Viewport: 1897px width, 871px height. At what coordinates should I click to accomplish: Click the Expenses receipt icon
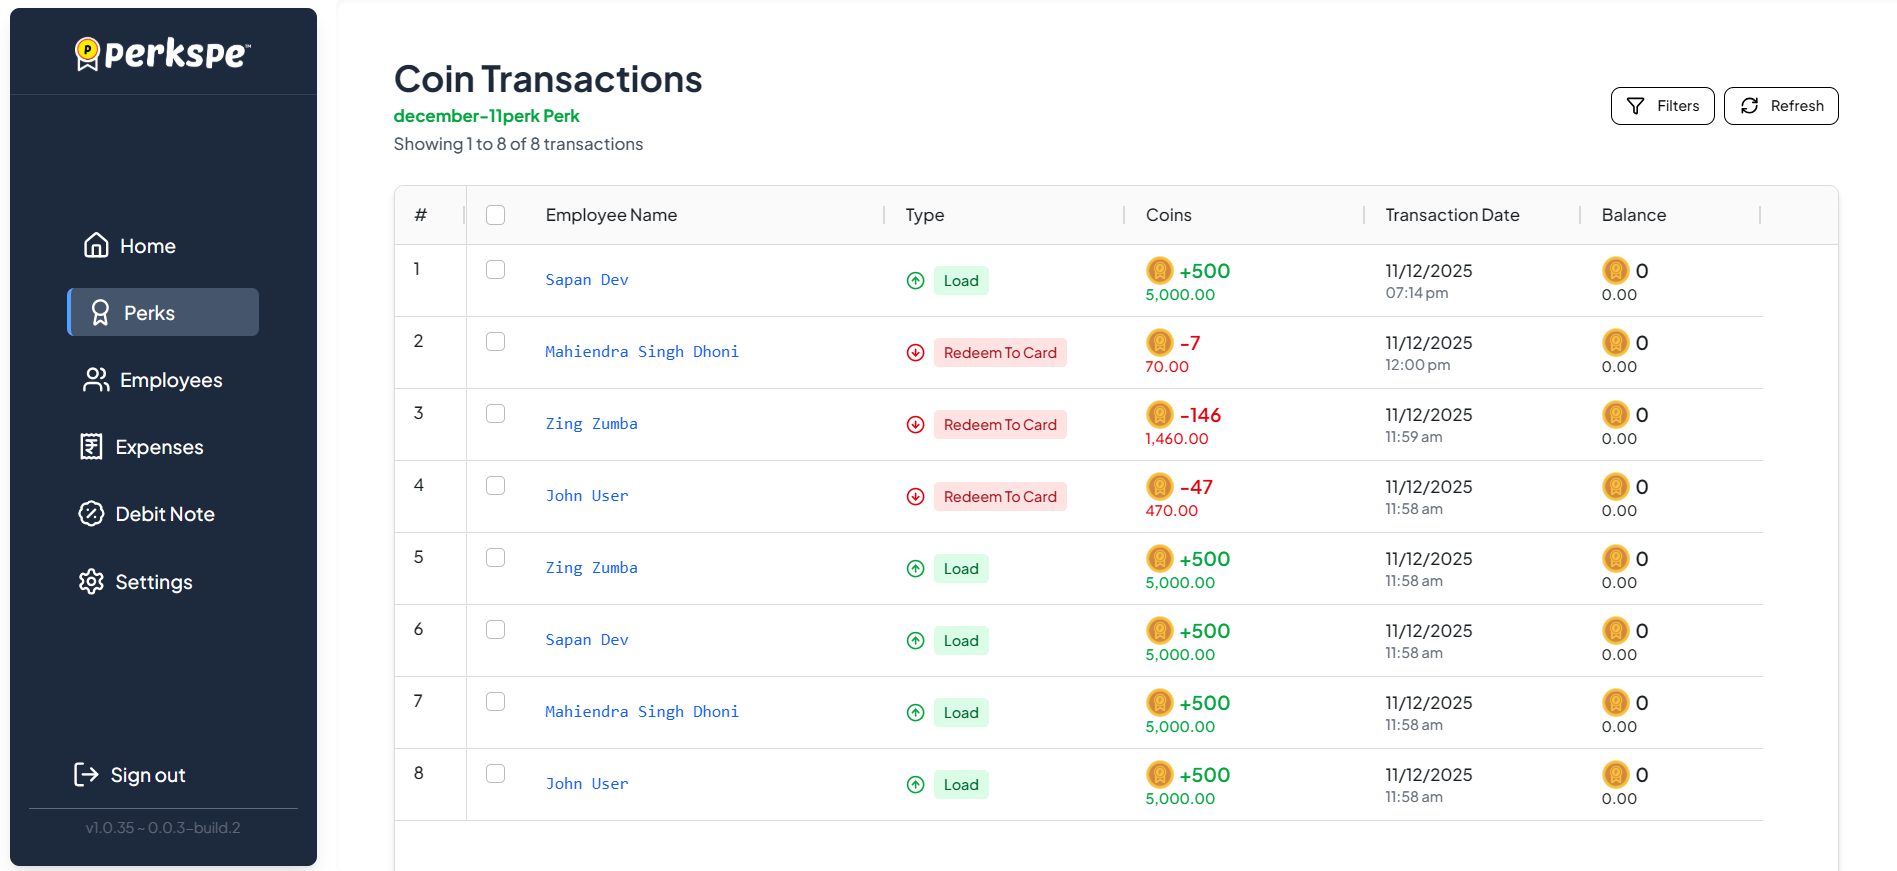tap(91, 447)
